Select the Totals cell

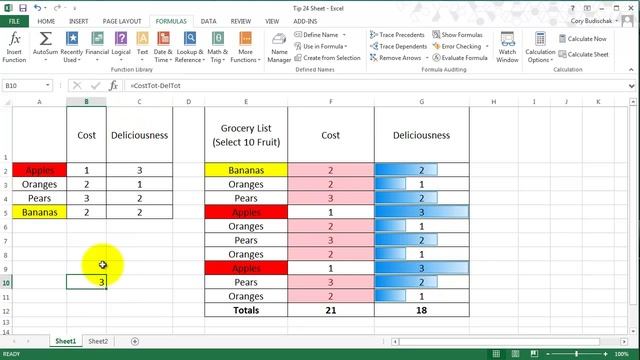tap(246, 310)
